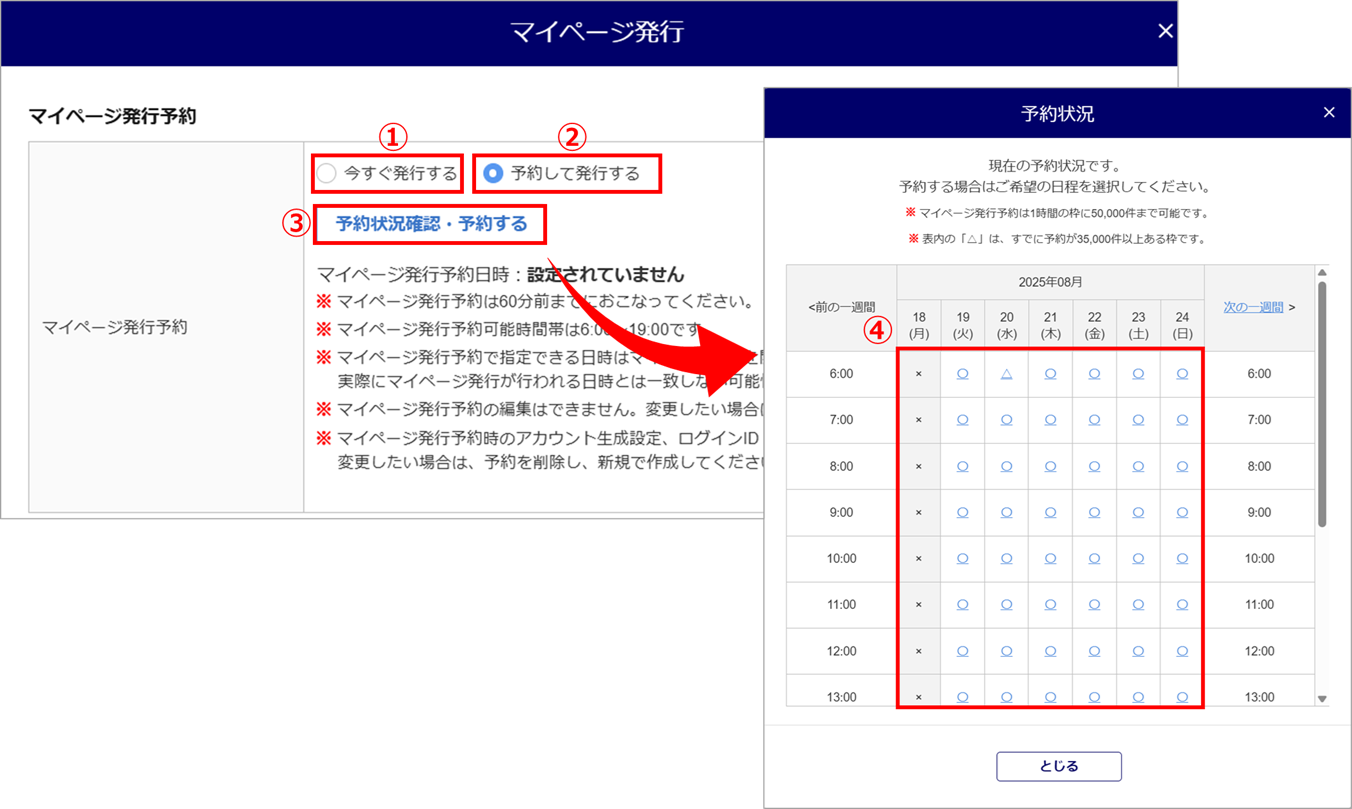Viewport: 1352px width, 809px height.
Task: Select the 12:00 slot on 19(火)
Action: (x=962, y=651)
